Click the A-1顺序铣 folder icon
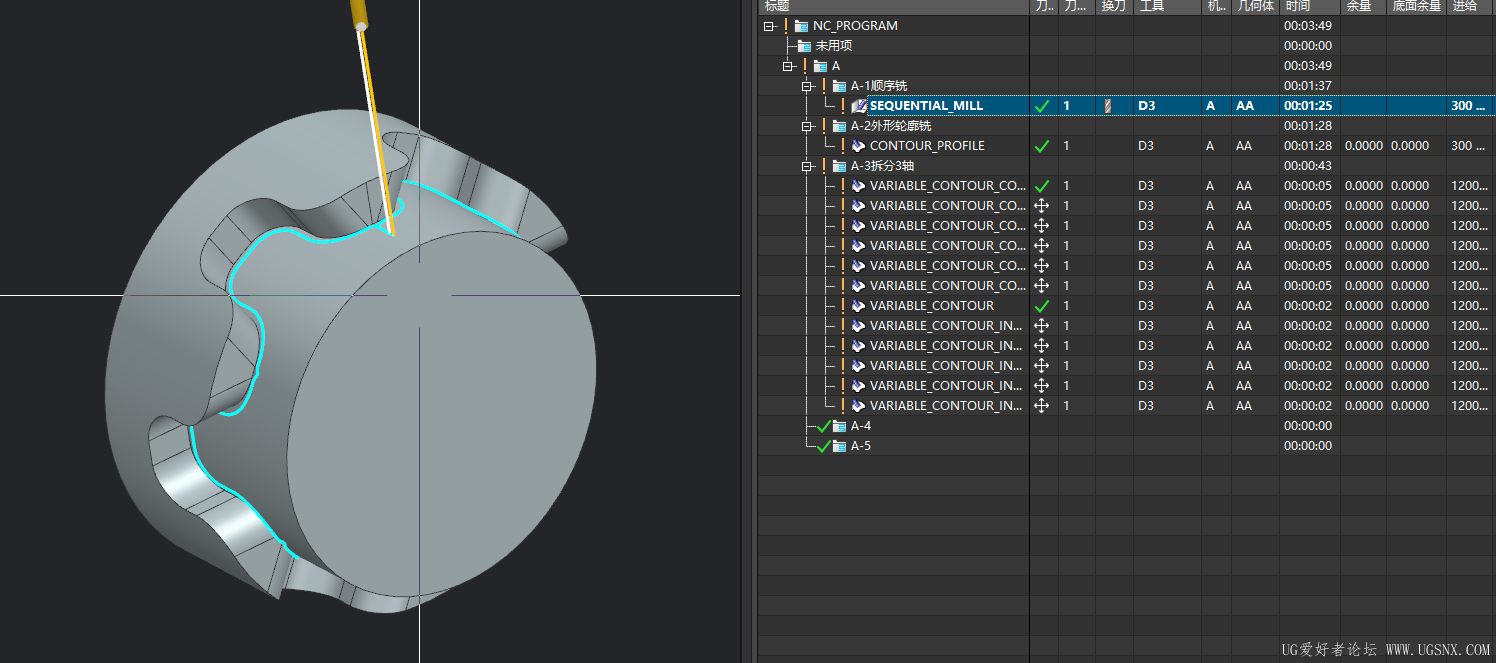 [x=840, y=86]
